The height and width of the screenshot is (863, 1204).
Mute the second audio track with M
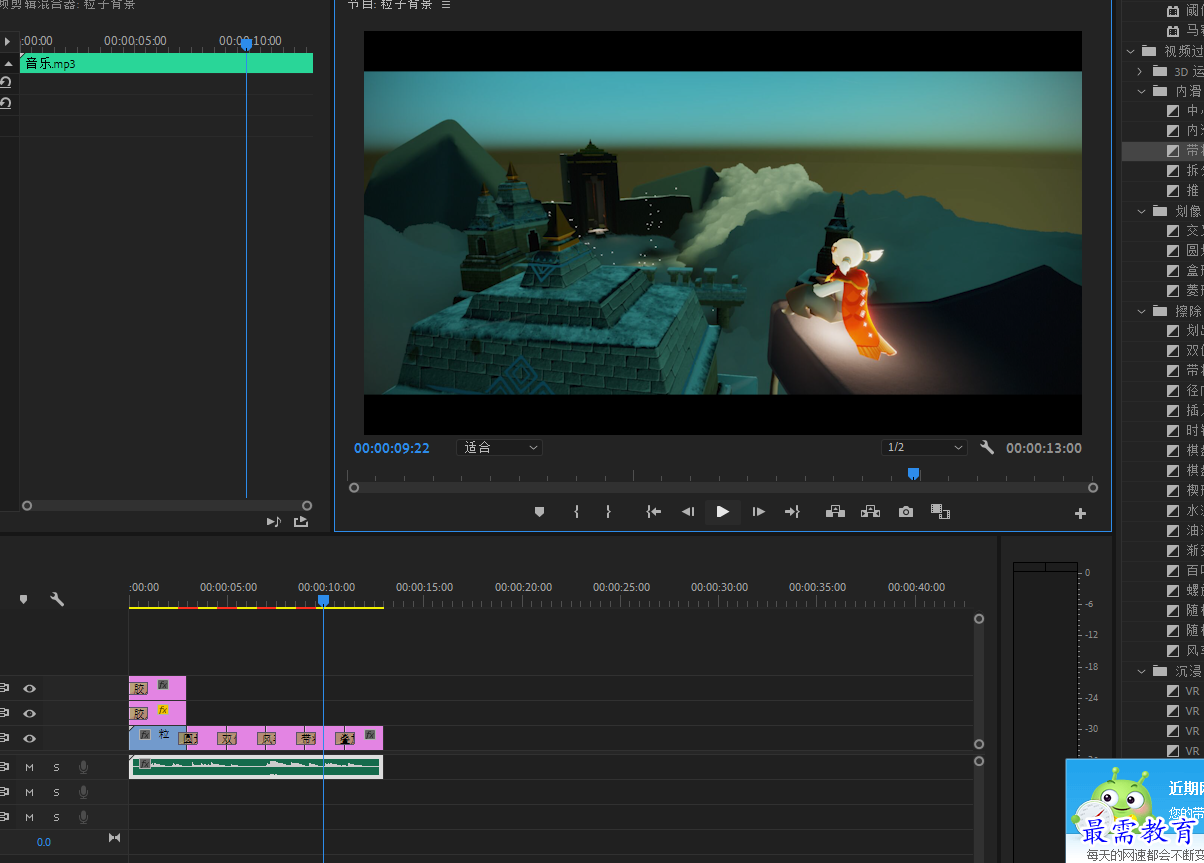[x=30, y=792]
